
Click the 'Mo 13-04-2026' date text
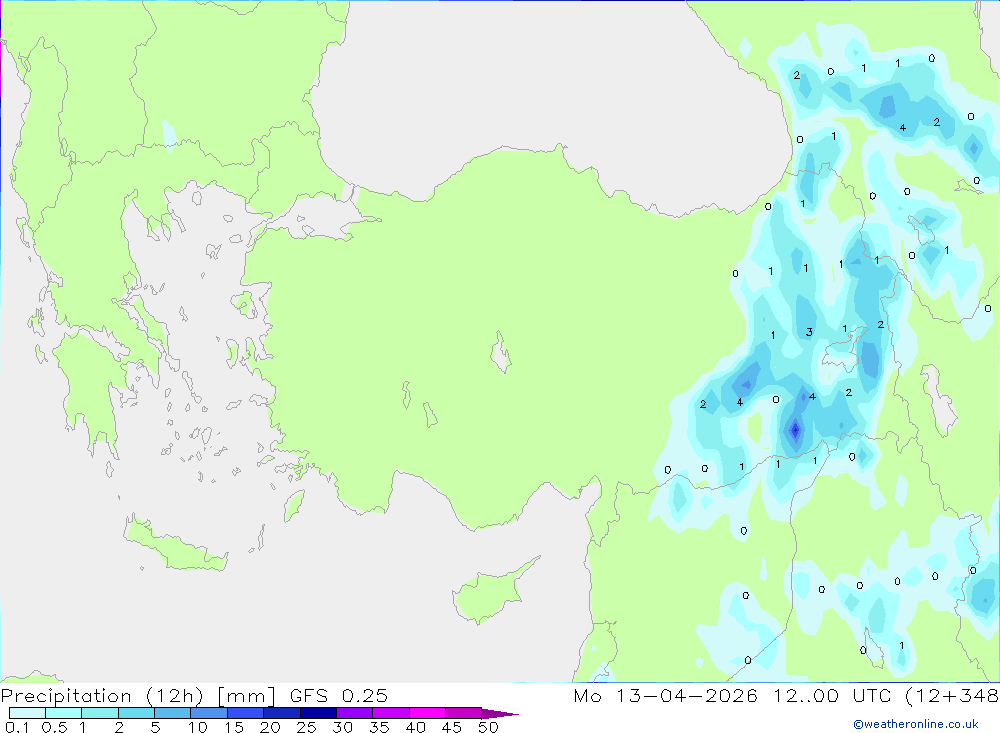(665, 696)
